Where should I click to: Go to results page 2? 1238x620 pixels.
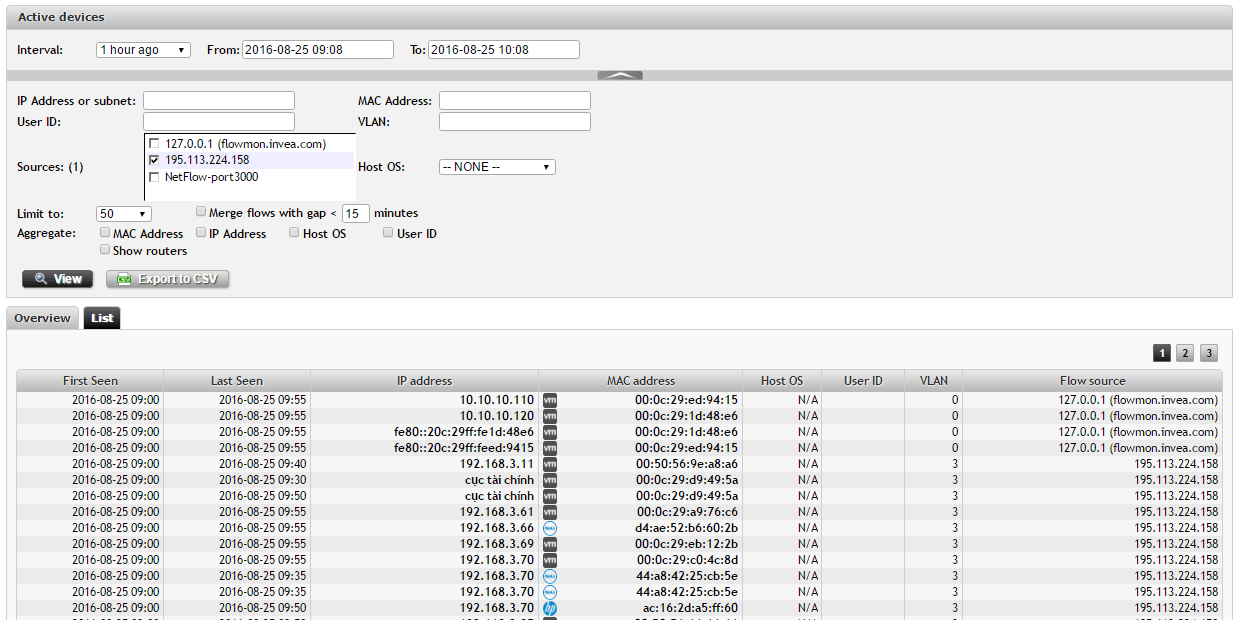(x=1185, y=353)
